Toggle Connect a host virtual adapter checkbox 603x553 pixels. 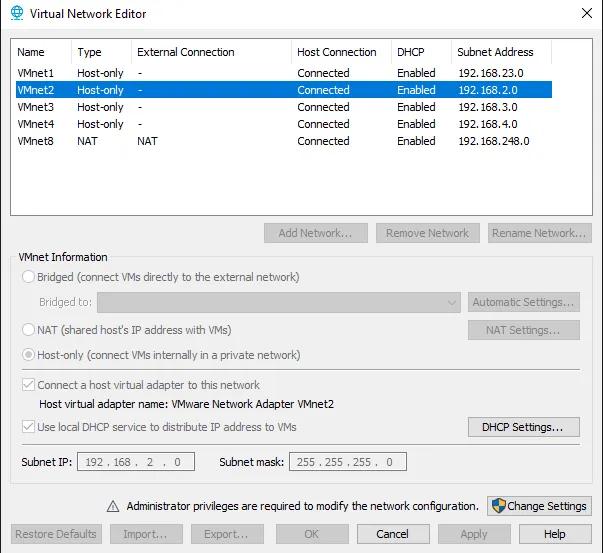(28, 385)
